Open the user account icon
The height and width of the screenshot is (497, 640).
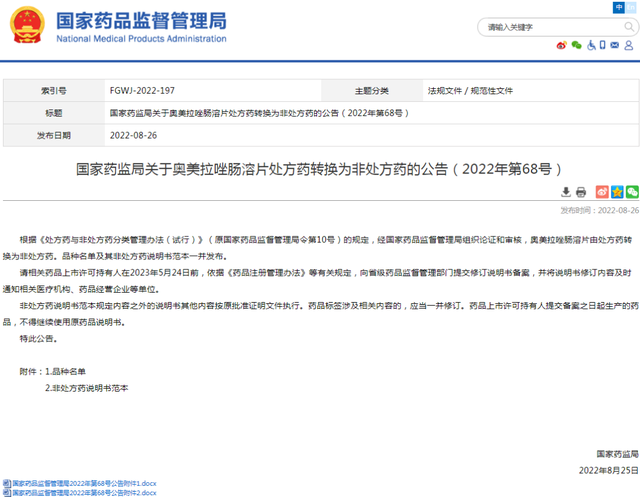tap(629, 45)
